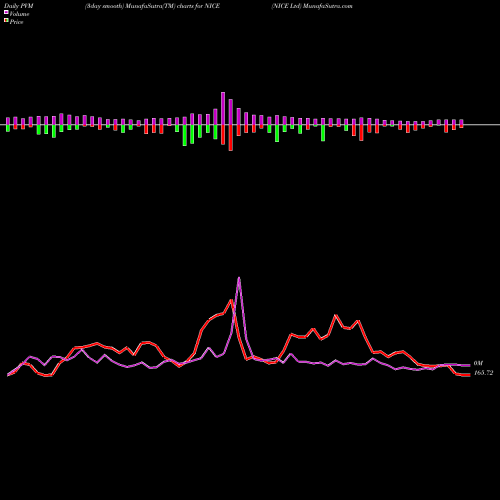
Task: Select the Volume legend label
Action: (19, 14)
